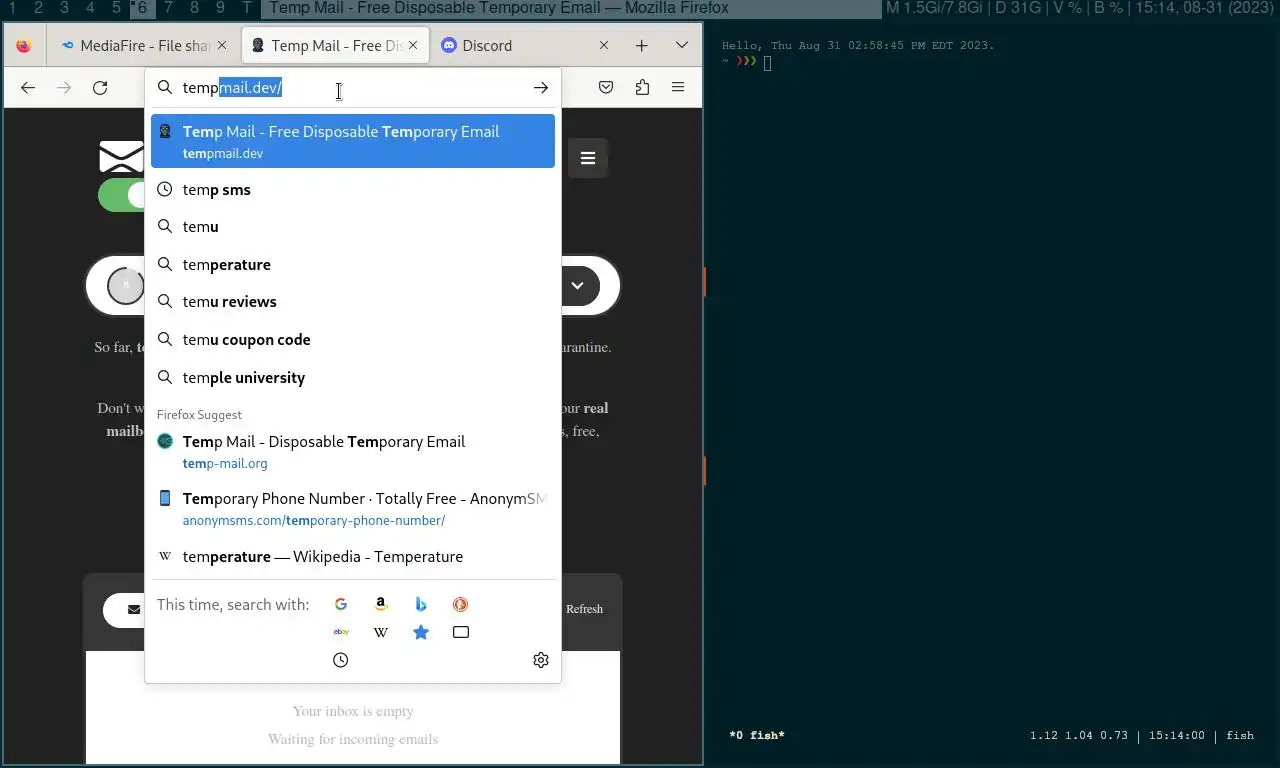This screenshot has height=768, width=1280.
Task: Search bookmarks using the star icon
Action: [x=421, y=632]
